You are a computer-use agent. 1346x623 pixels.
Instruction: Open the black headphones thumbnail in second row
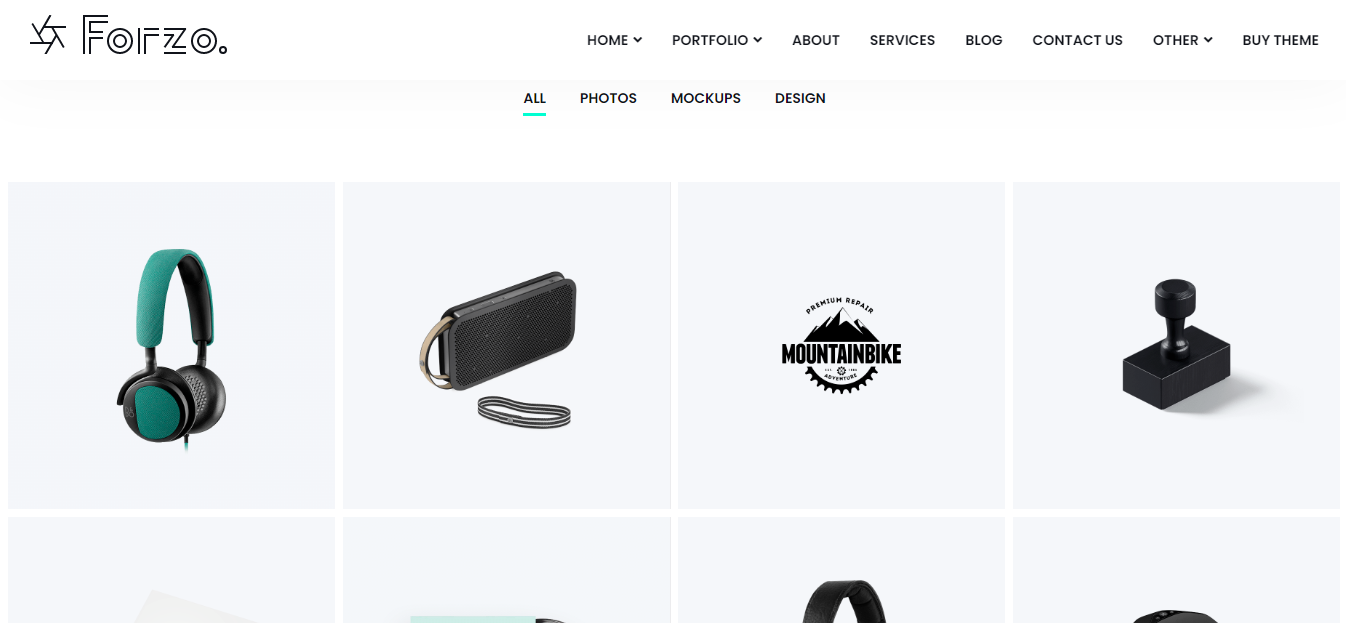[x=841, y=570]
